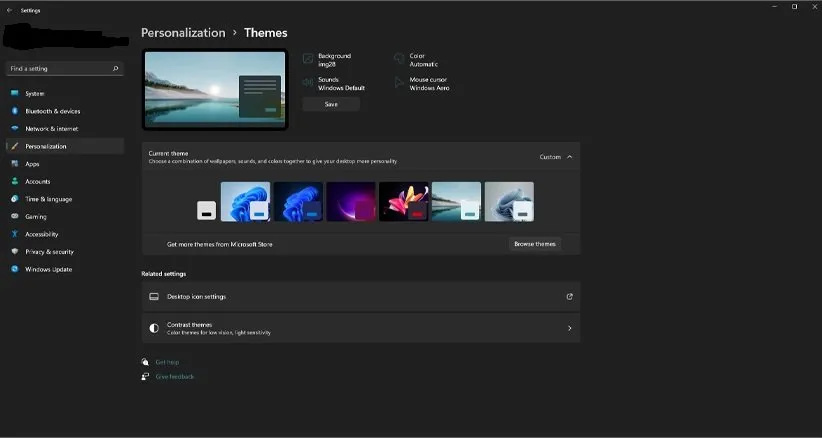This screenshot has height=438, width=822.
Task: Open Contrast themes with its chevron
Action: click(x=570, y=328)
